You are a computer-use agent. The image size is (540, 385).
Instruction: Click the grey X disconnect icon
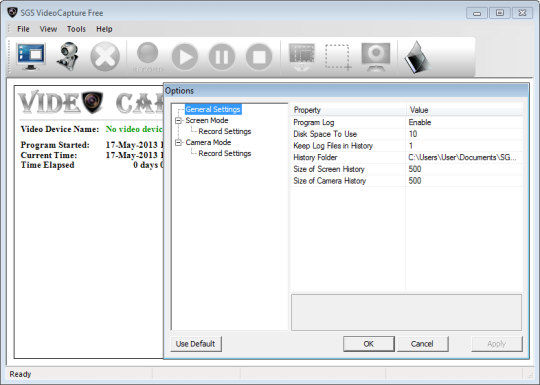pos(105,56)
